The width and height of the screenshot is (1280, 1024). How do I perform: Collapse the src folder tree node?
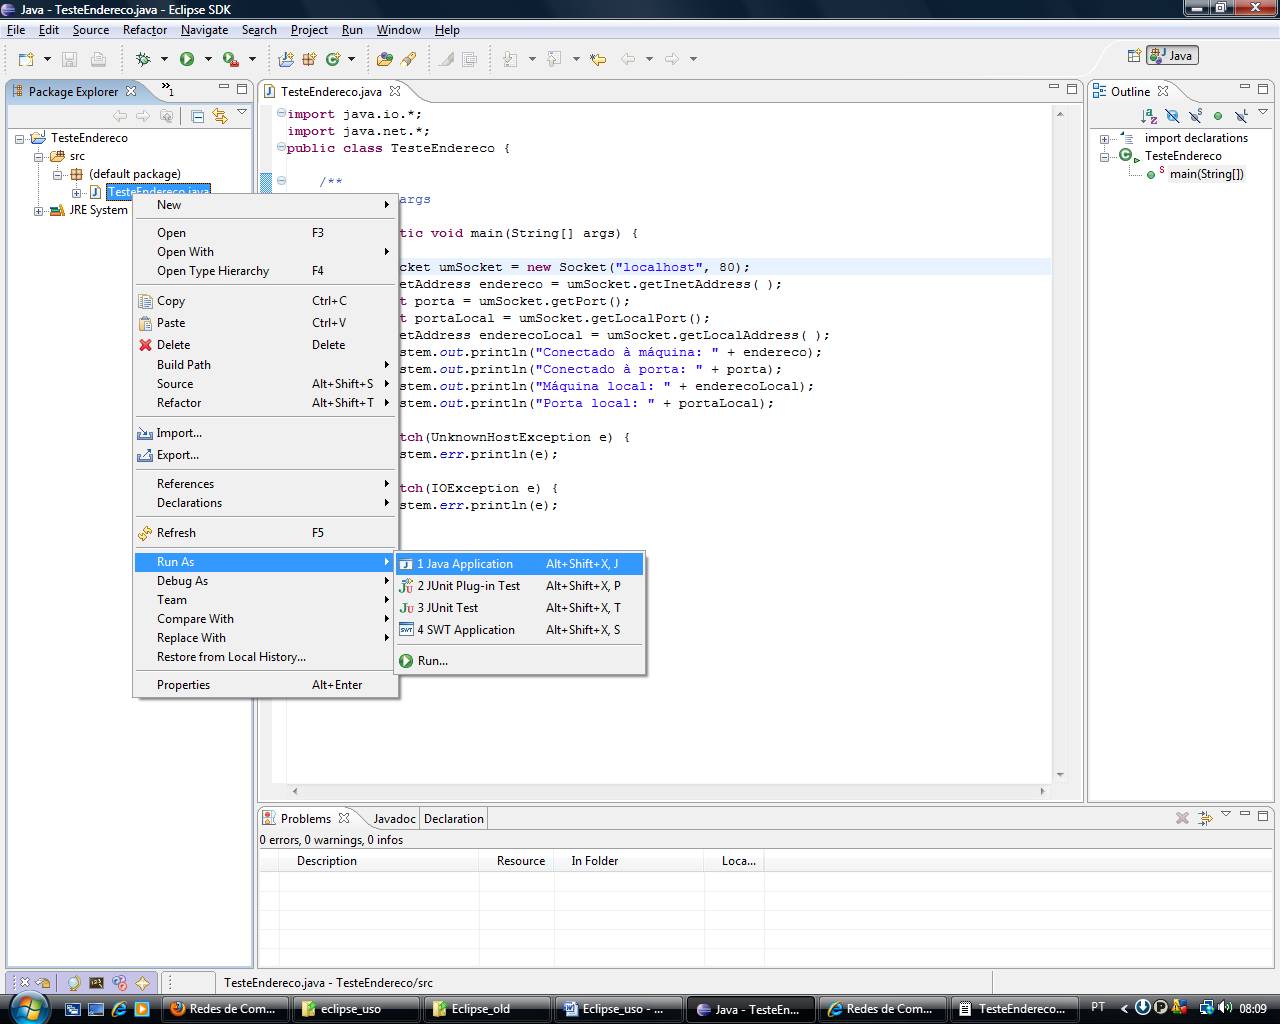39,156
